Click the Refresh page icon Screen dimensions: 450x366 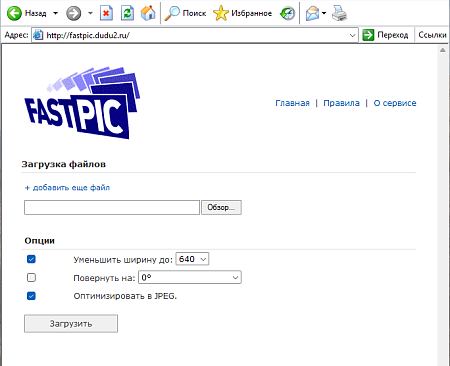pyautogui.click(x=127, y=13)
